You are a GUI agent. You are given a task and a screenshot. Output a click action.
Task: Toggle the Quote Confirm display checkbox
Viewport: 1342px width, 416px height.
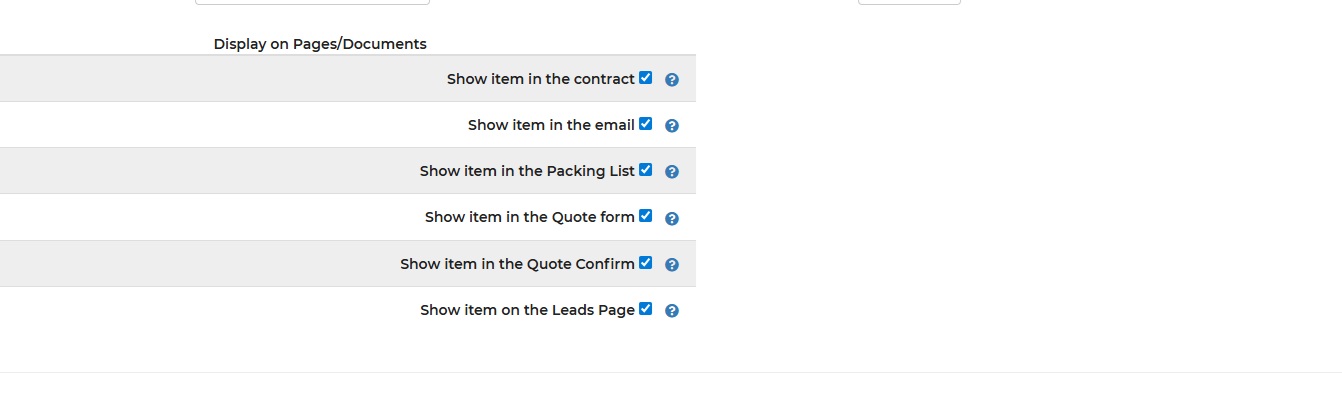pos(645,262)
